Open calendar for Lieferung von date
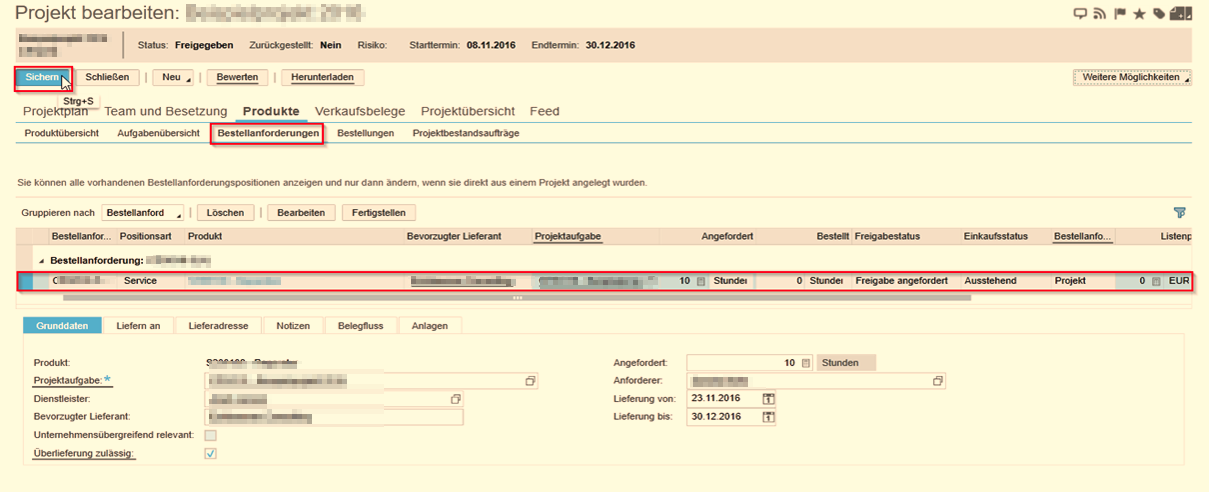The width and height of the screenshot is (1209, 492). (768, 399)
